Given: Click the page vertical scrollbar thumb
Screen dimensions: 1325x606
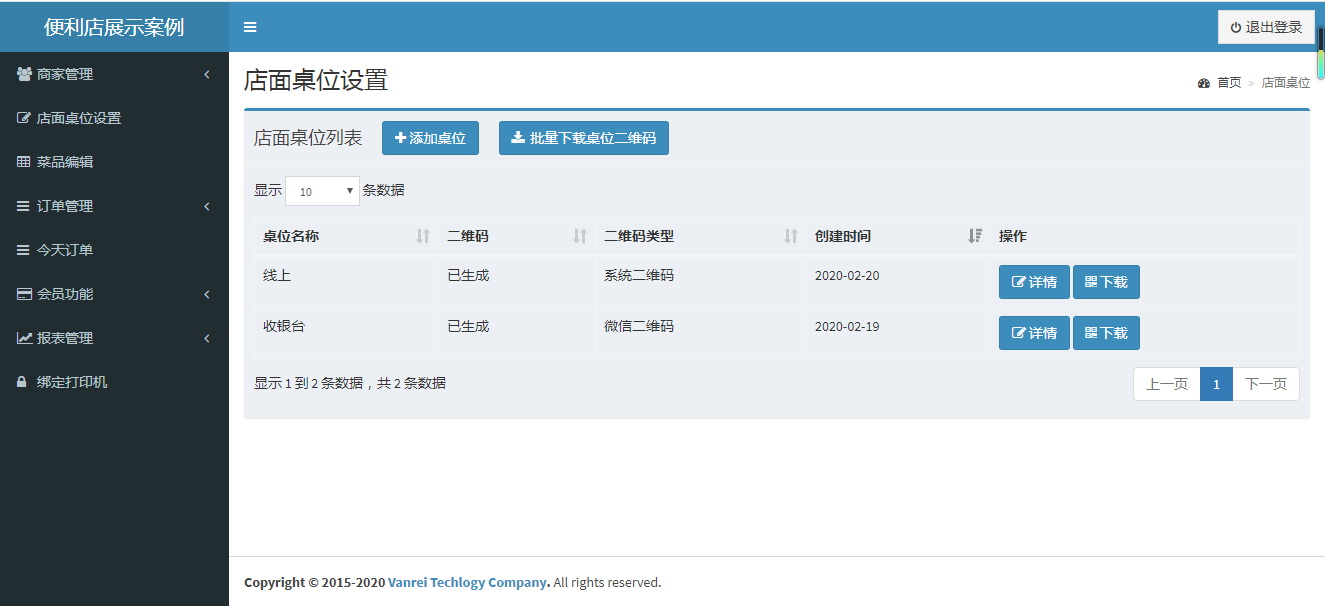Looking at the screenshot, I should pyautogui.click(x=1320, y=53).
